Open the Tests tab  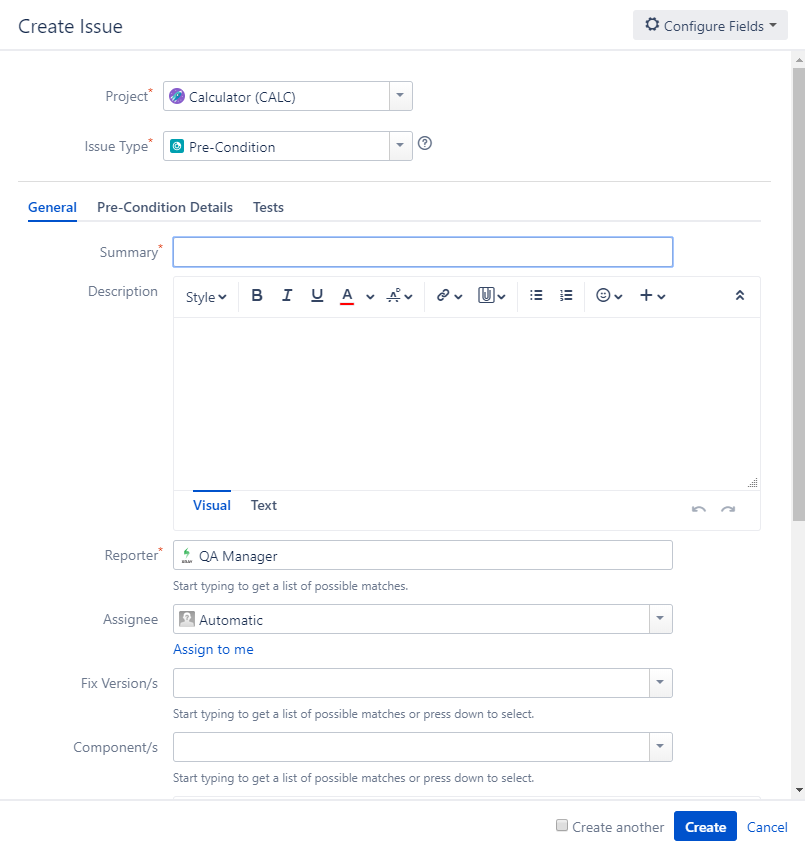(269, 207)
